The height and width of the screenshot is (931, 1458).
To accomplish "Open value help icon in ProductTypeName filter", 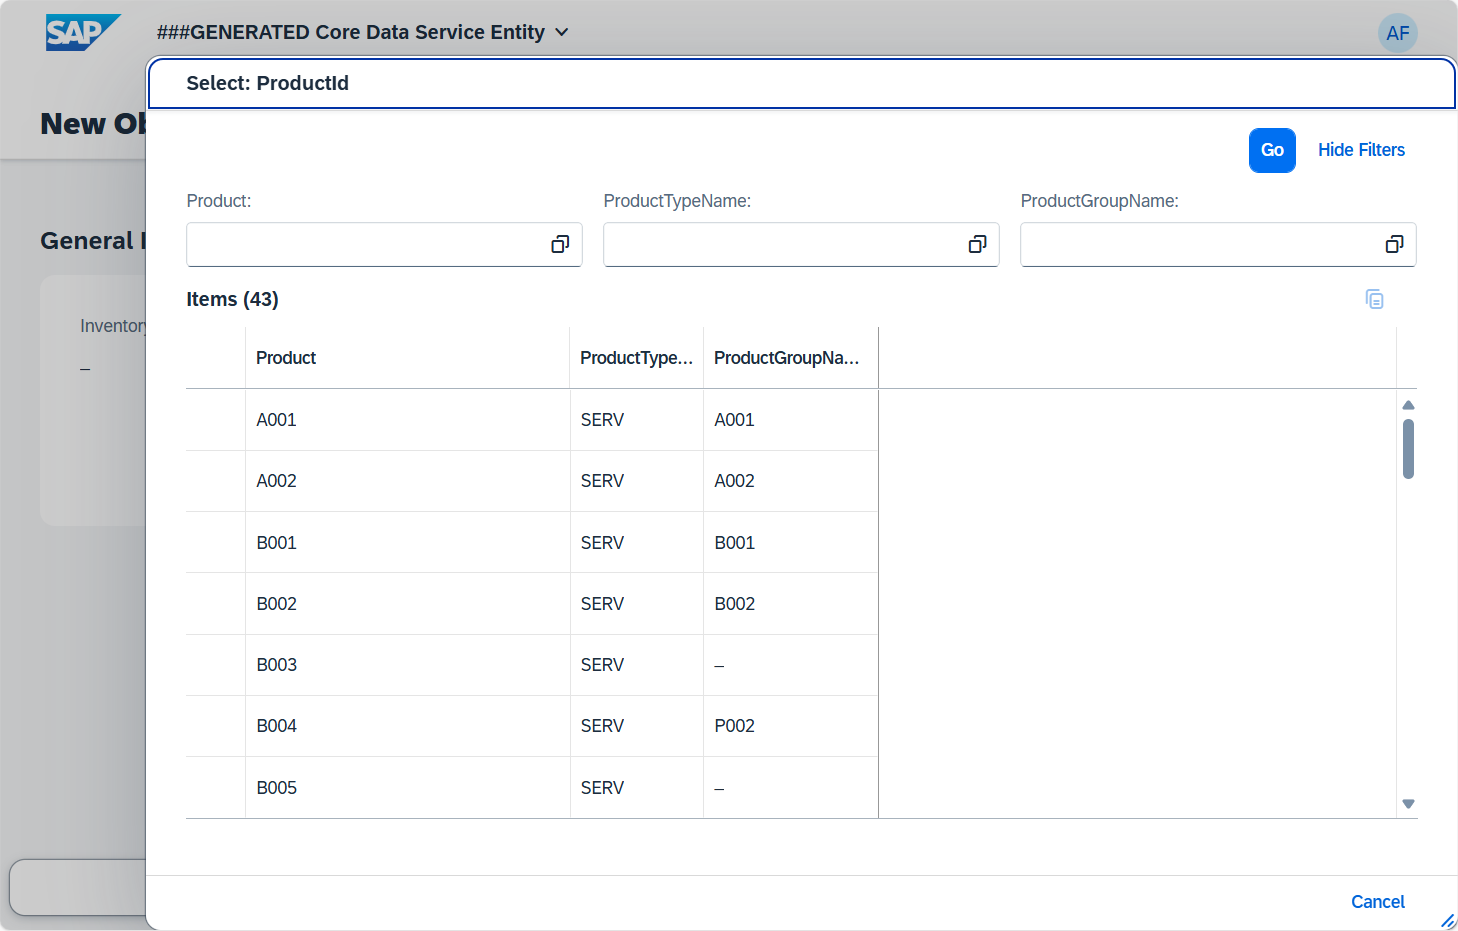I will click(x=977, y=245).
